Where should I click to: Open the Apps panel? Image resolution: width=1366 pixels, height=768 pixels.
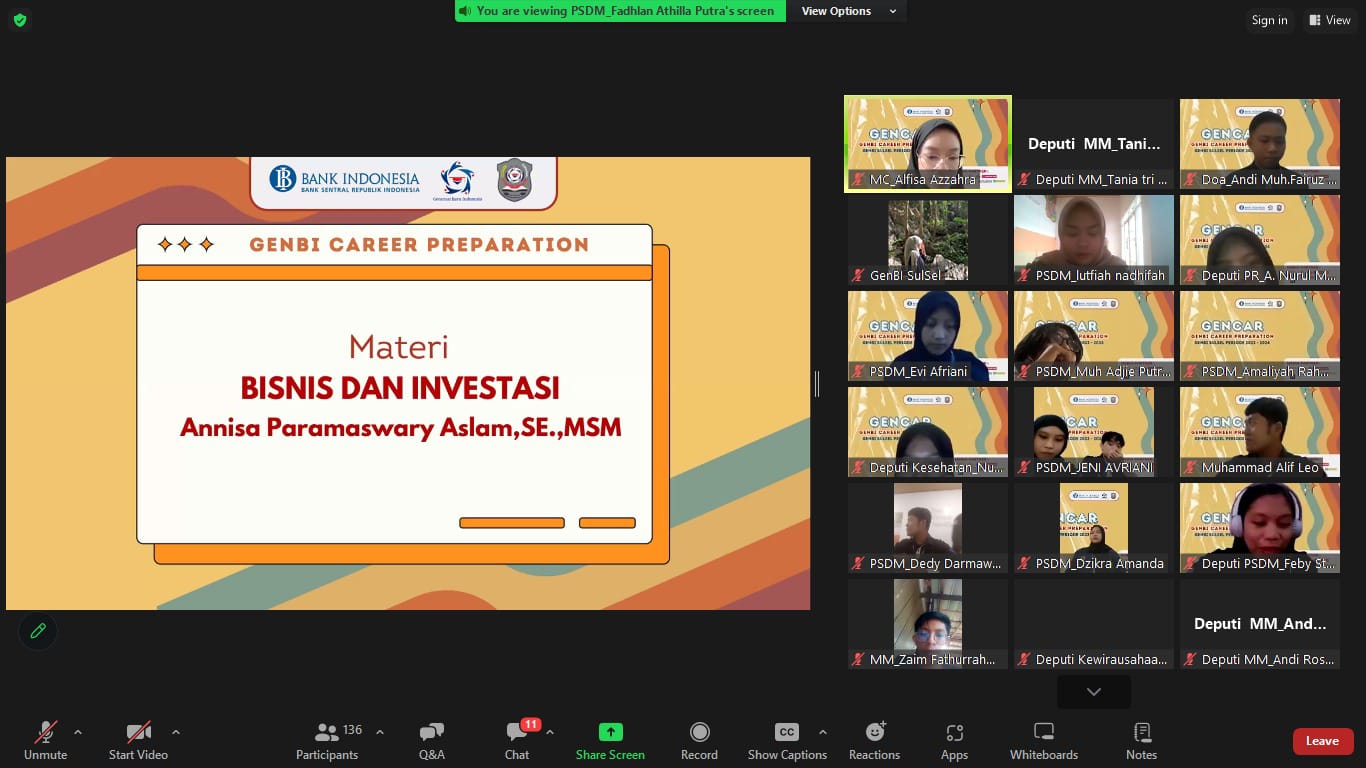(x=954, y=740)
